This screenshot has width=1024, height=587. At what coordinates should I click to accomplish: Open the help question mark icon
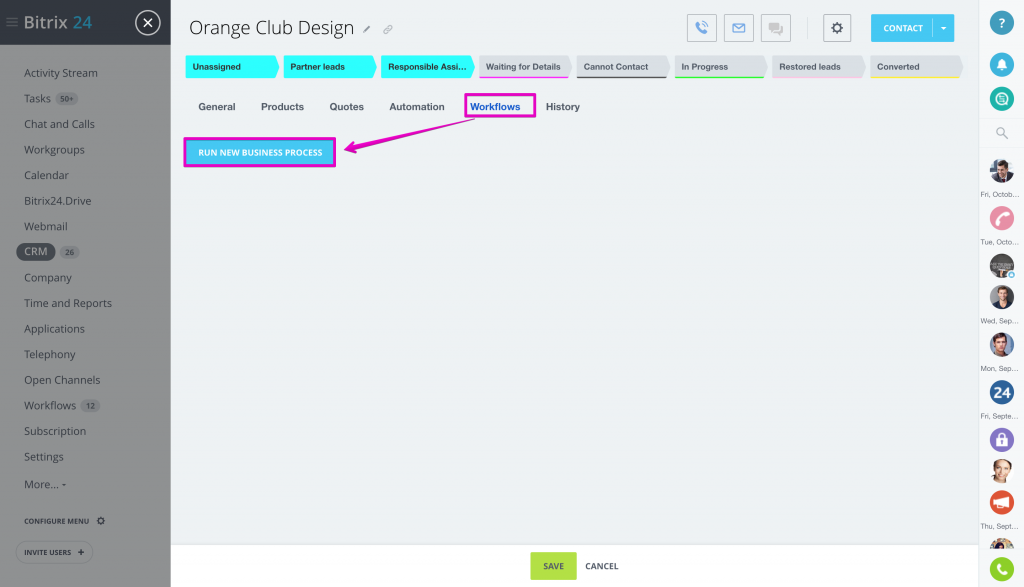coord(1001,23)
